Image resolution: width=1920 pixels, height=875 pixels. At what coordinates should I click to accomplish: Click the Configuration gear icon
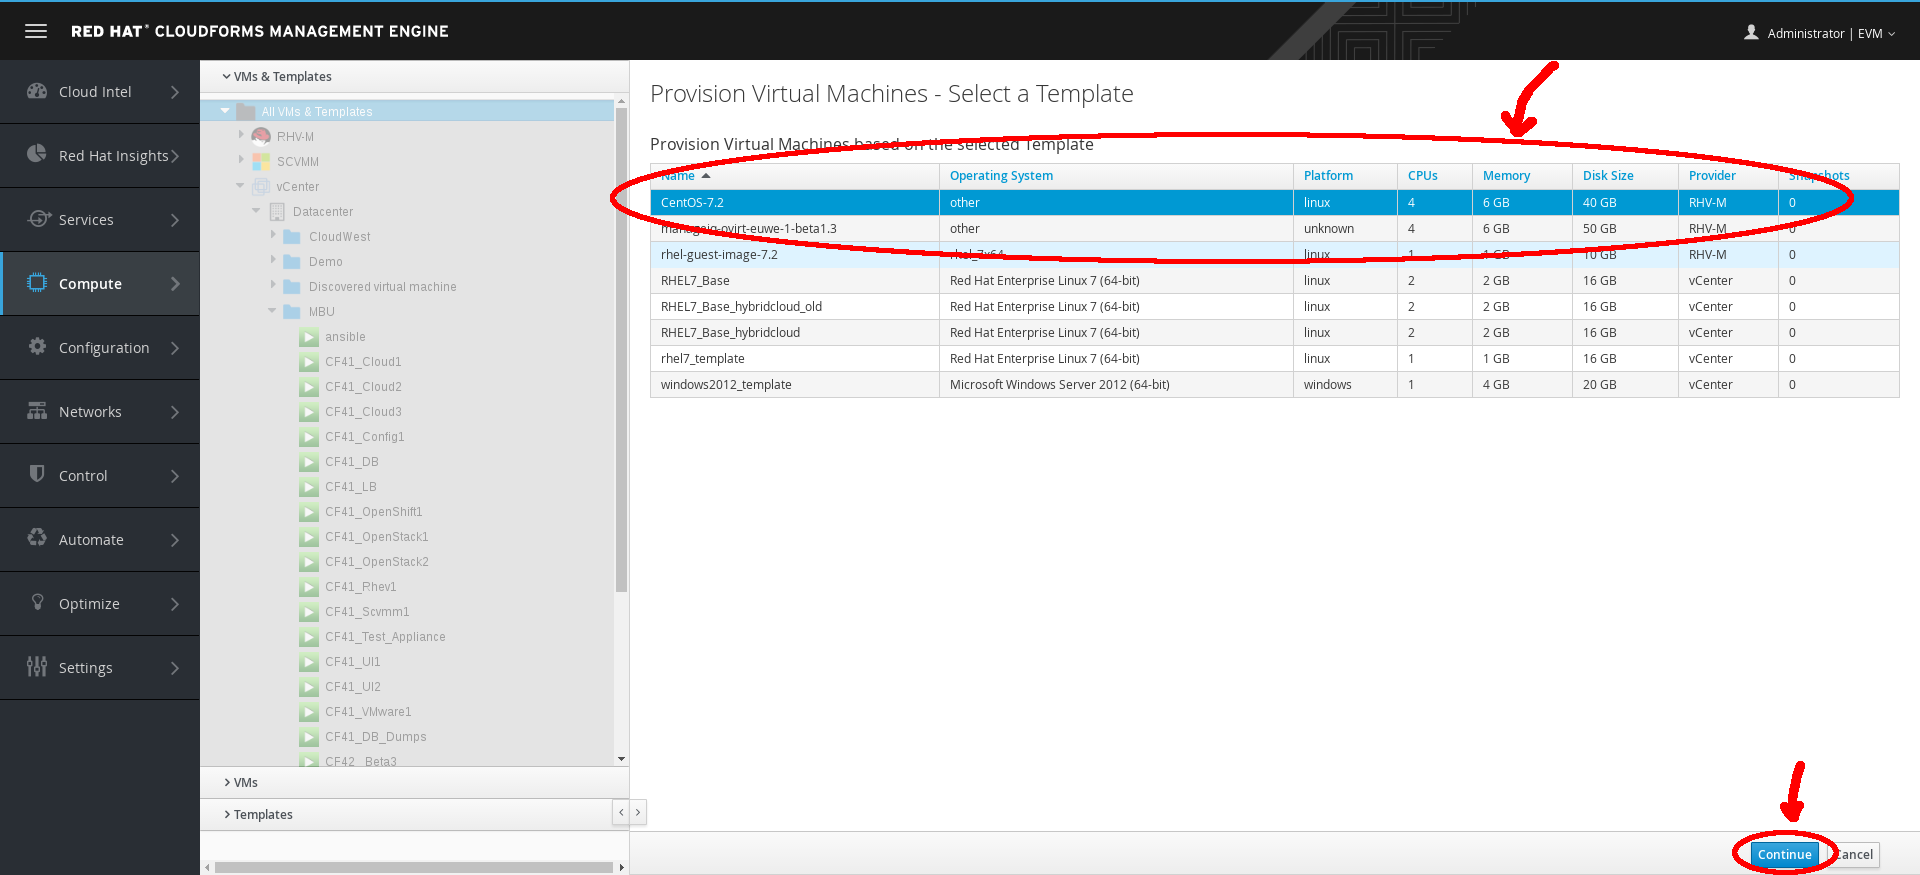click(x=37, y=347)
